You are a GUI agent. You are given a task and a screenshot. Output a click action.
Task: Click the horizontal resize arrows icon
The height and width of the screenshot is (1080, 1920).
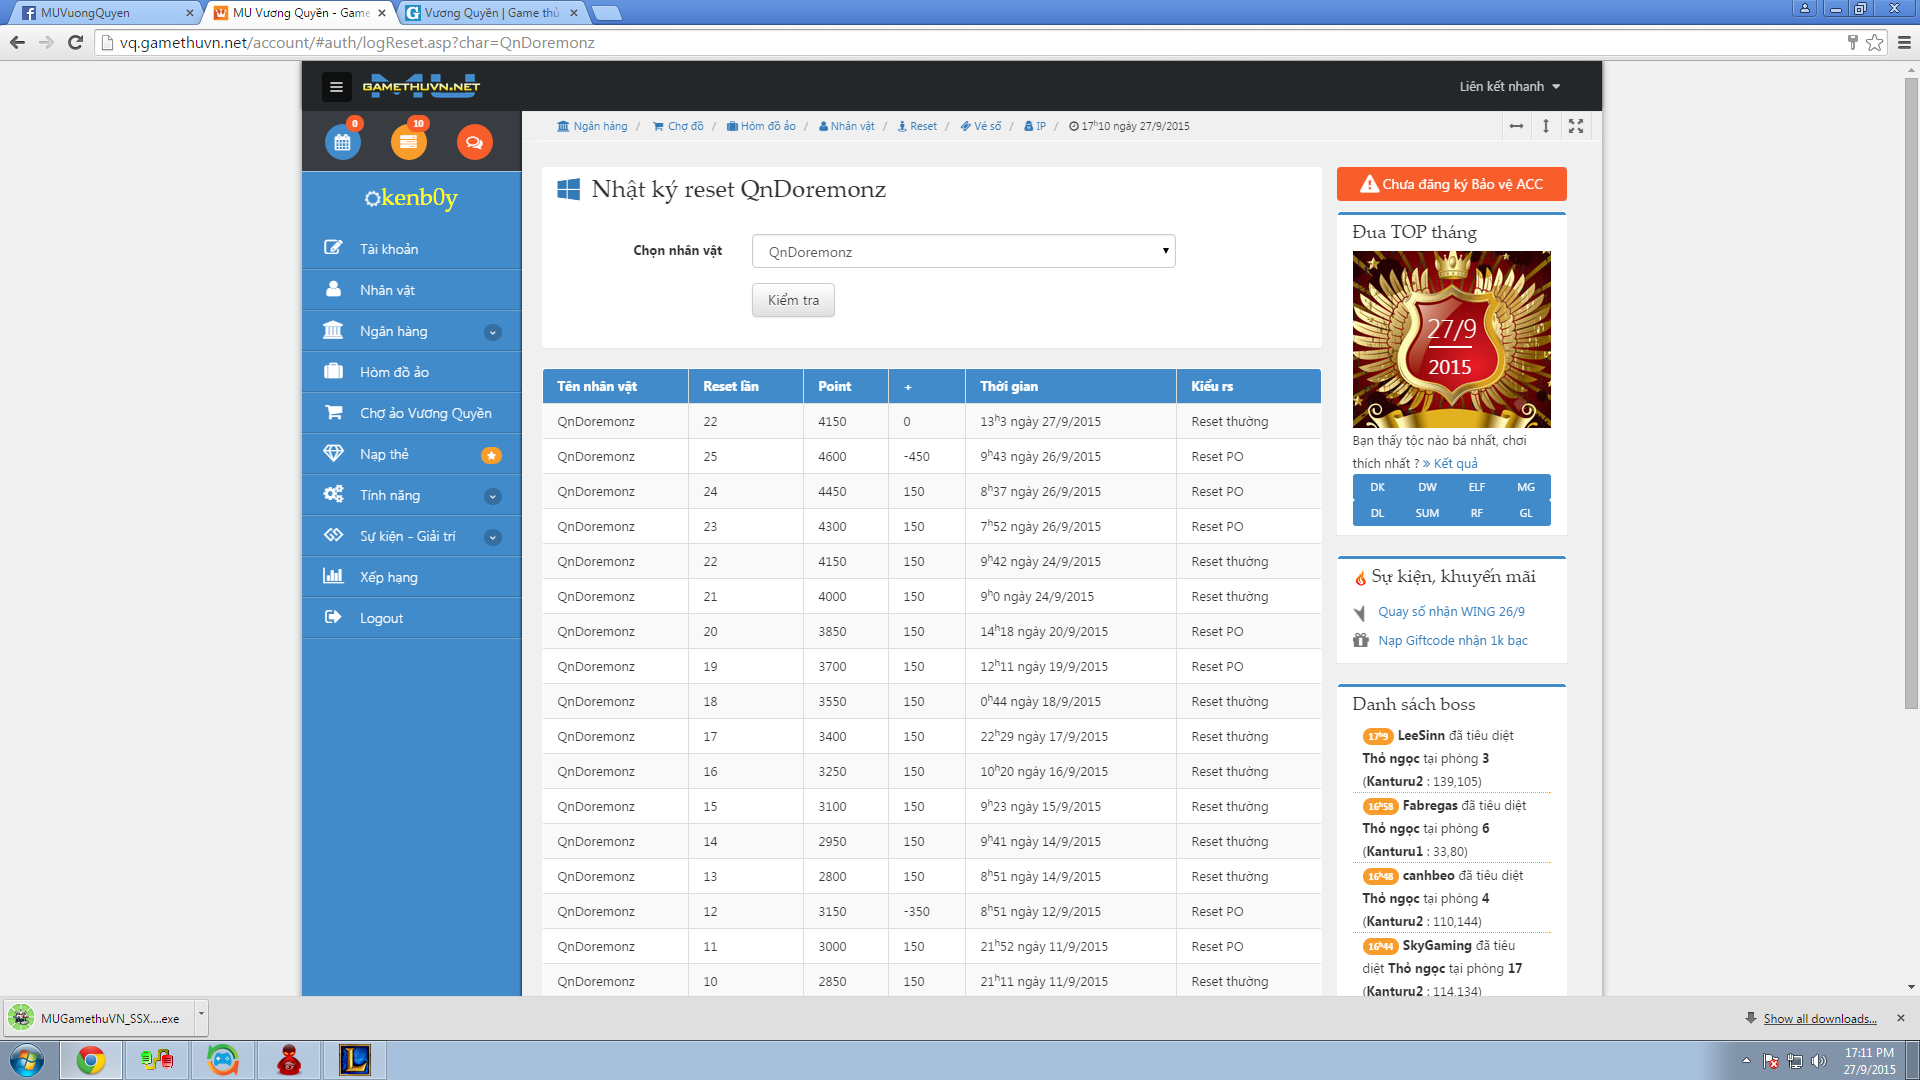(x=1516, y=126)
